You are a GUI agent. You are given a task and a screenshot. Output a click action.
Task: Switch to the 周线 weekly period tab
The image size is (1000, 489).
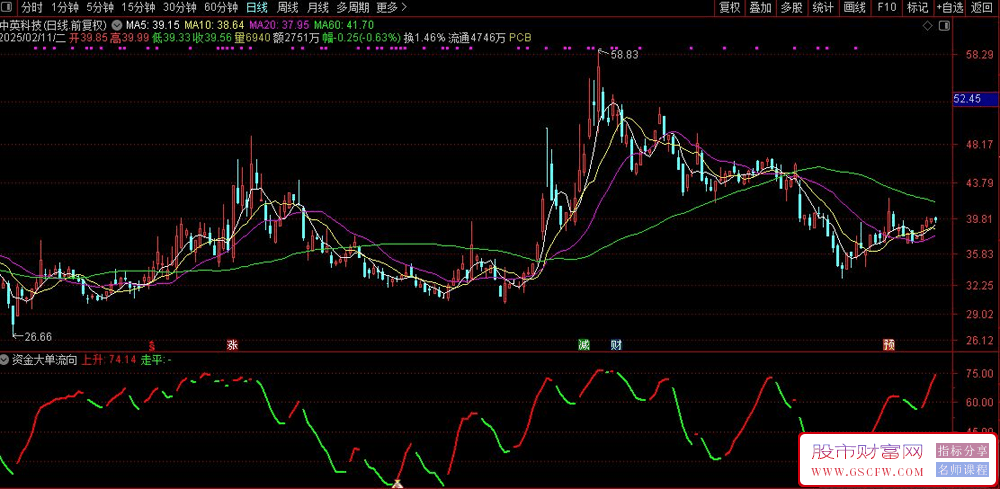(289, 7)
